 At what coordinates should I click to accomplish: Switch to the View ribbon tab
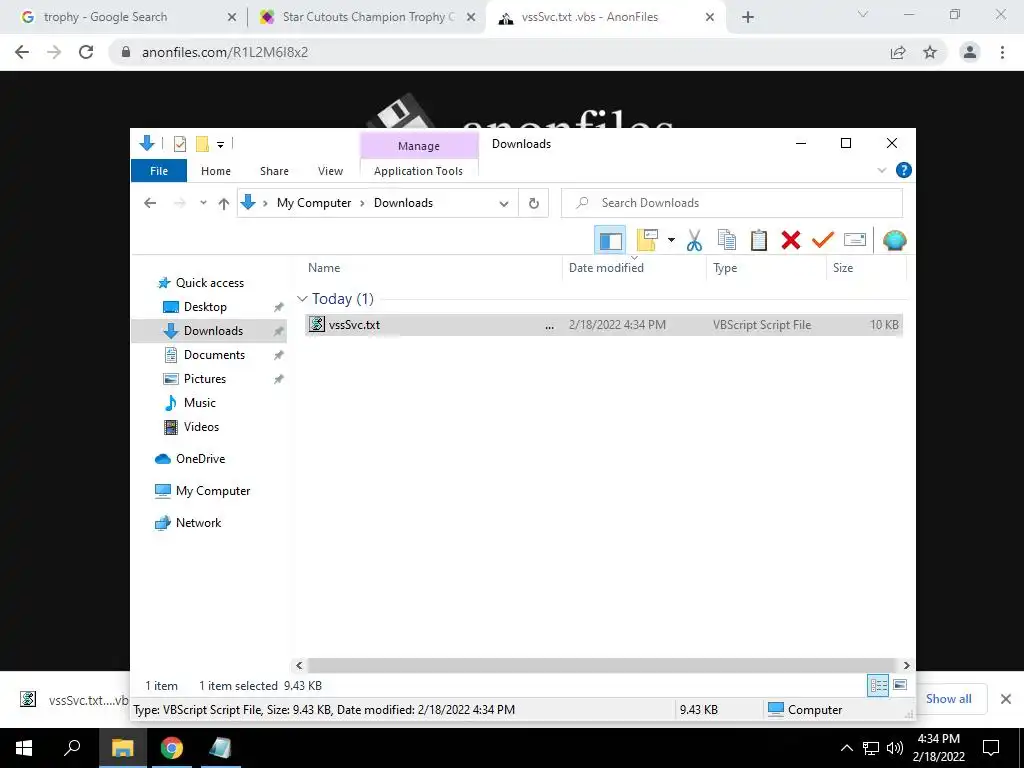pyautogui.click(x=330, y=171)
